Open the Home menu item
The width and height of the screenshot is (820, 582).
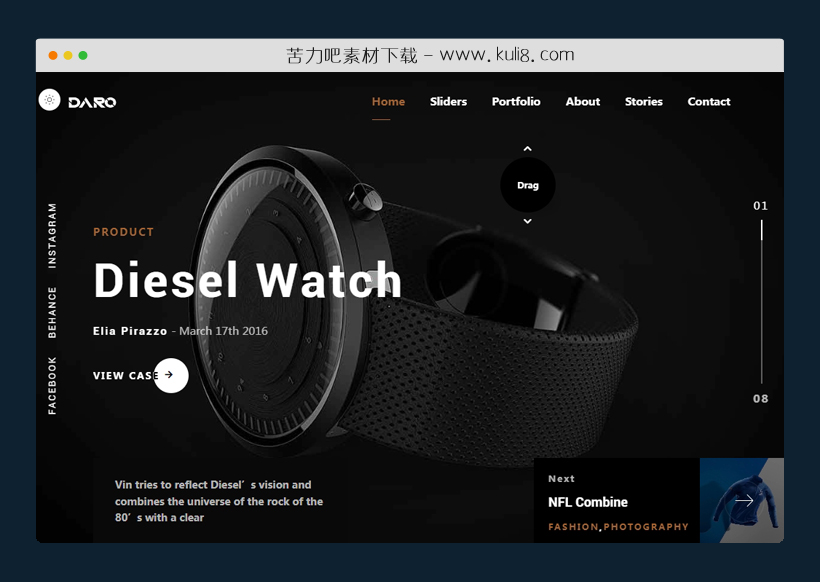(388, 101)
